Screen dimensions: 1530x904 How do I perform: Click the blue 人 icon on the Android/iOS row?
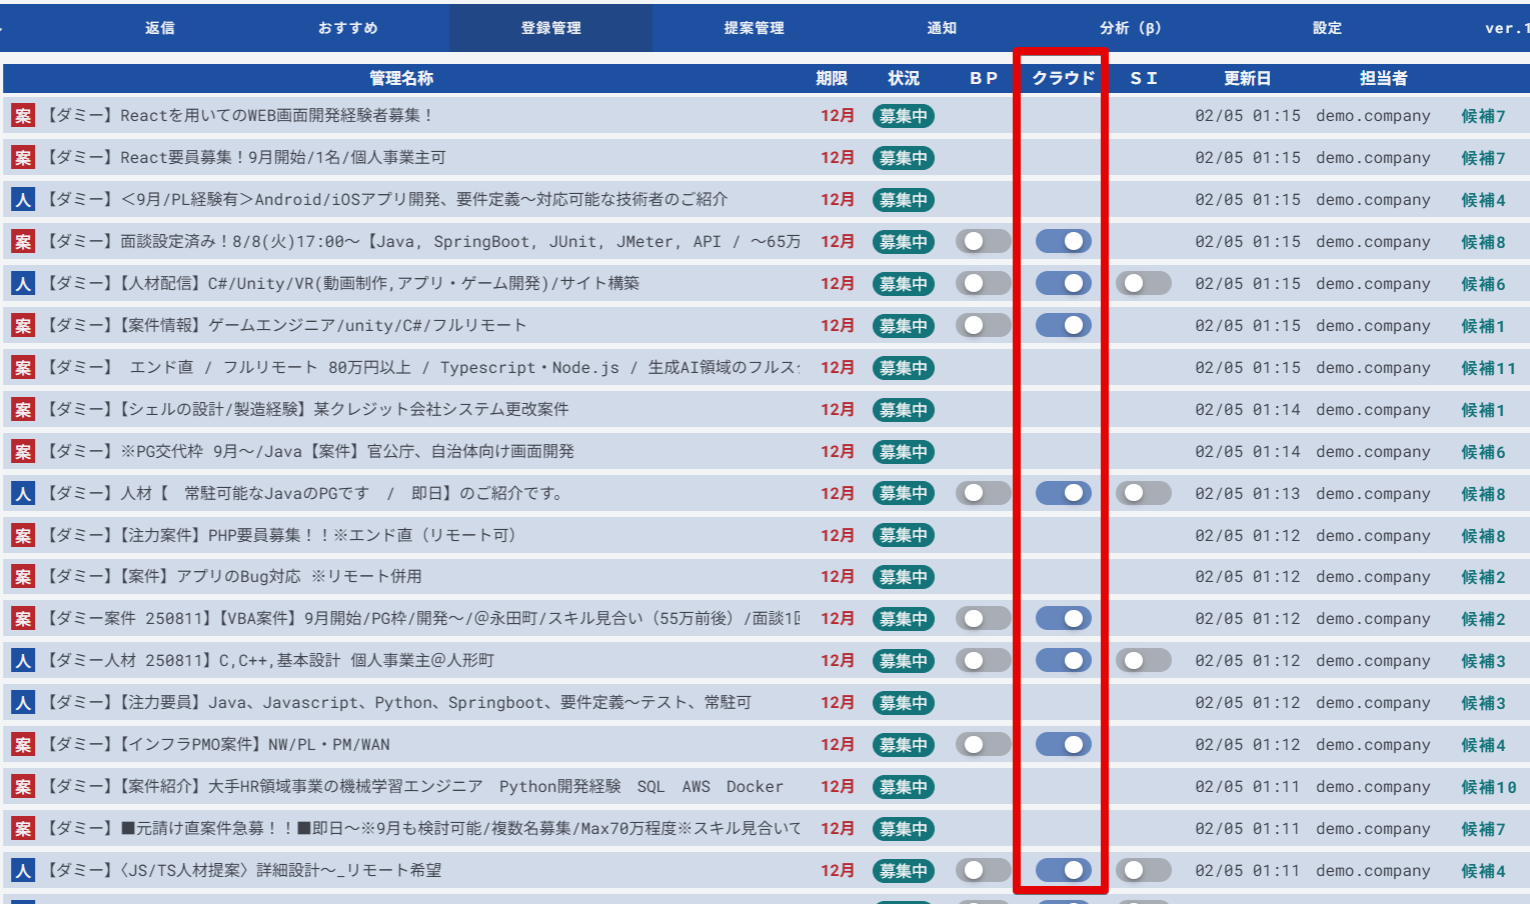(x=22, y=200)
